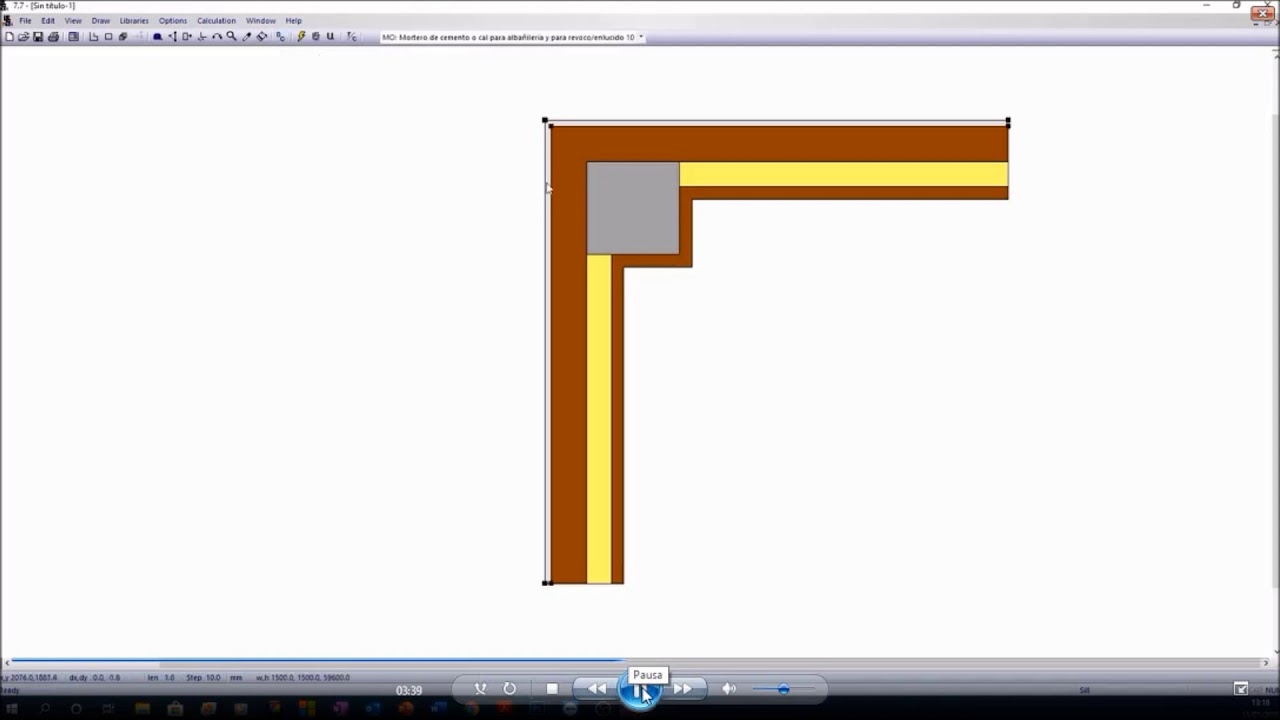The image size is (1280, 720).
Task: Click the temperature toolbar icon
Action: 351,37
